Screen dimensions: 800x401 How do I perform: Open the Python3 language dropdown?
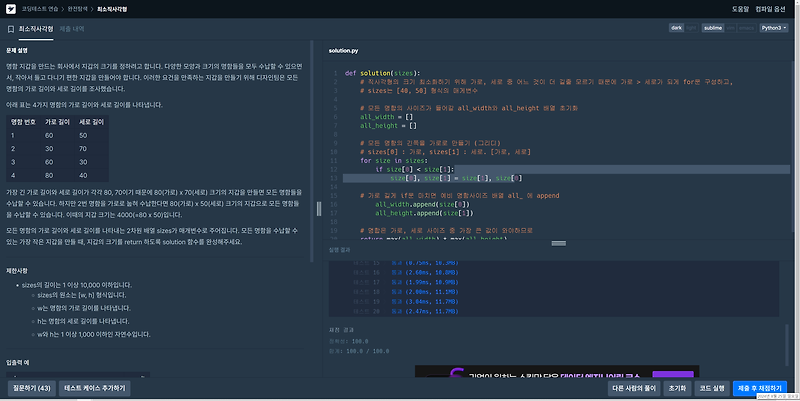(x=773, y=28)
